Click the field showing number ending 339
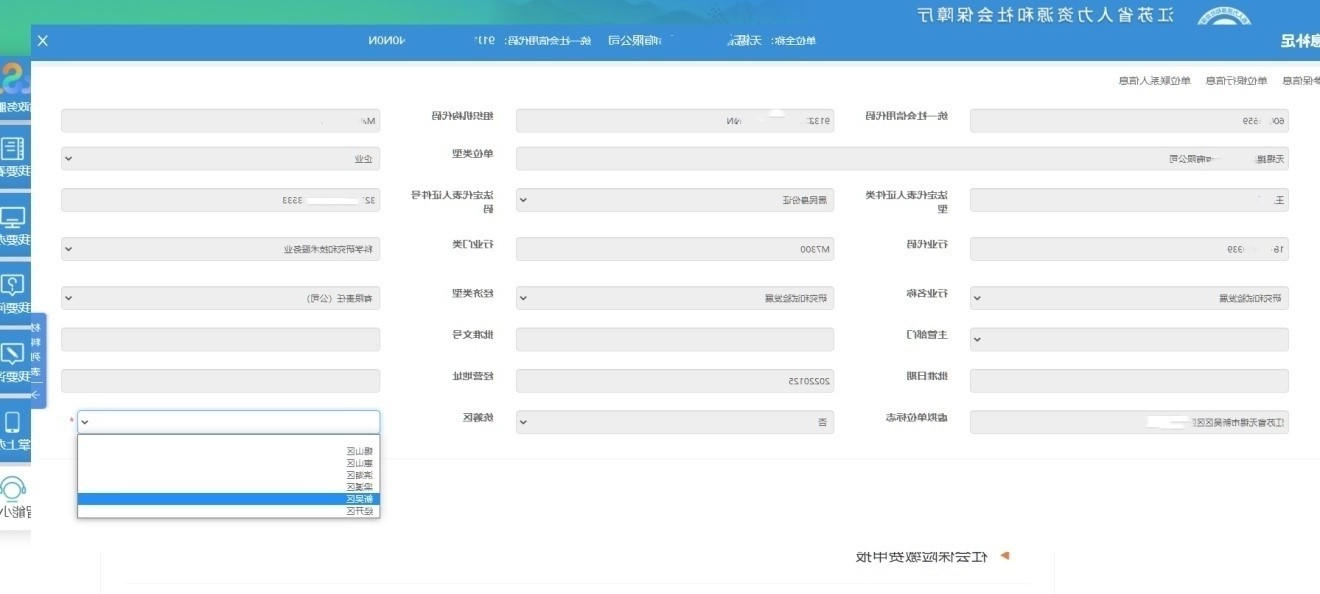Viewport: 1320px width, 594px height. [1129, 249]
